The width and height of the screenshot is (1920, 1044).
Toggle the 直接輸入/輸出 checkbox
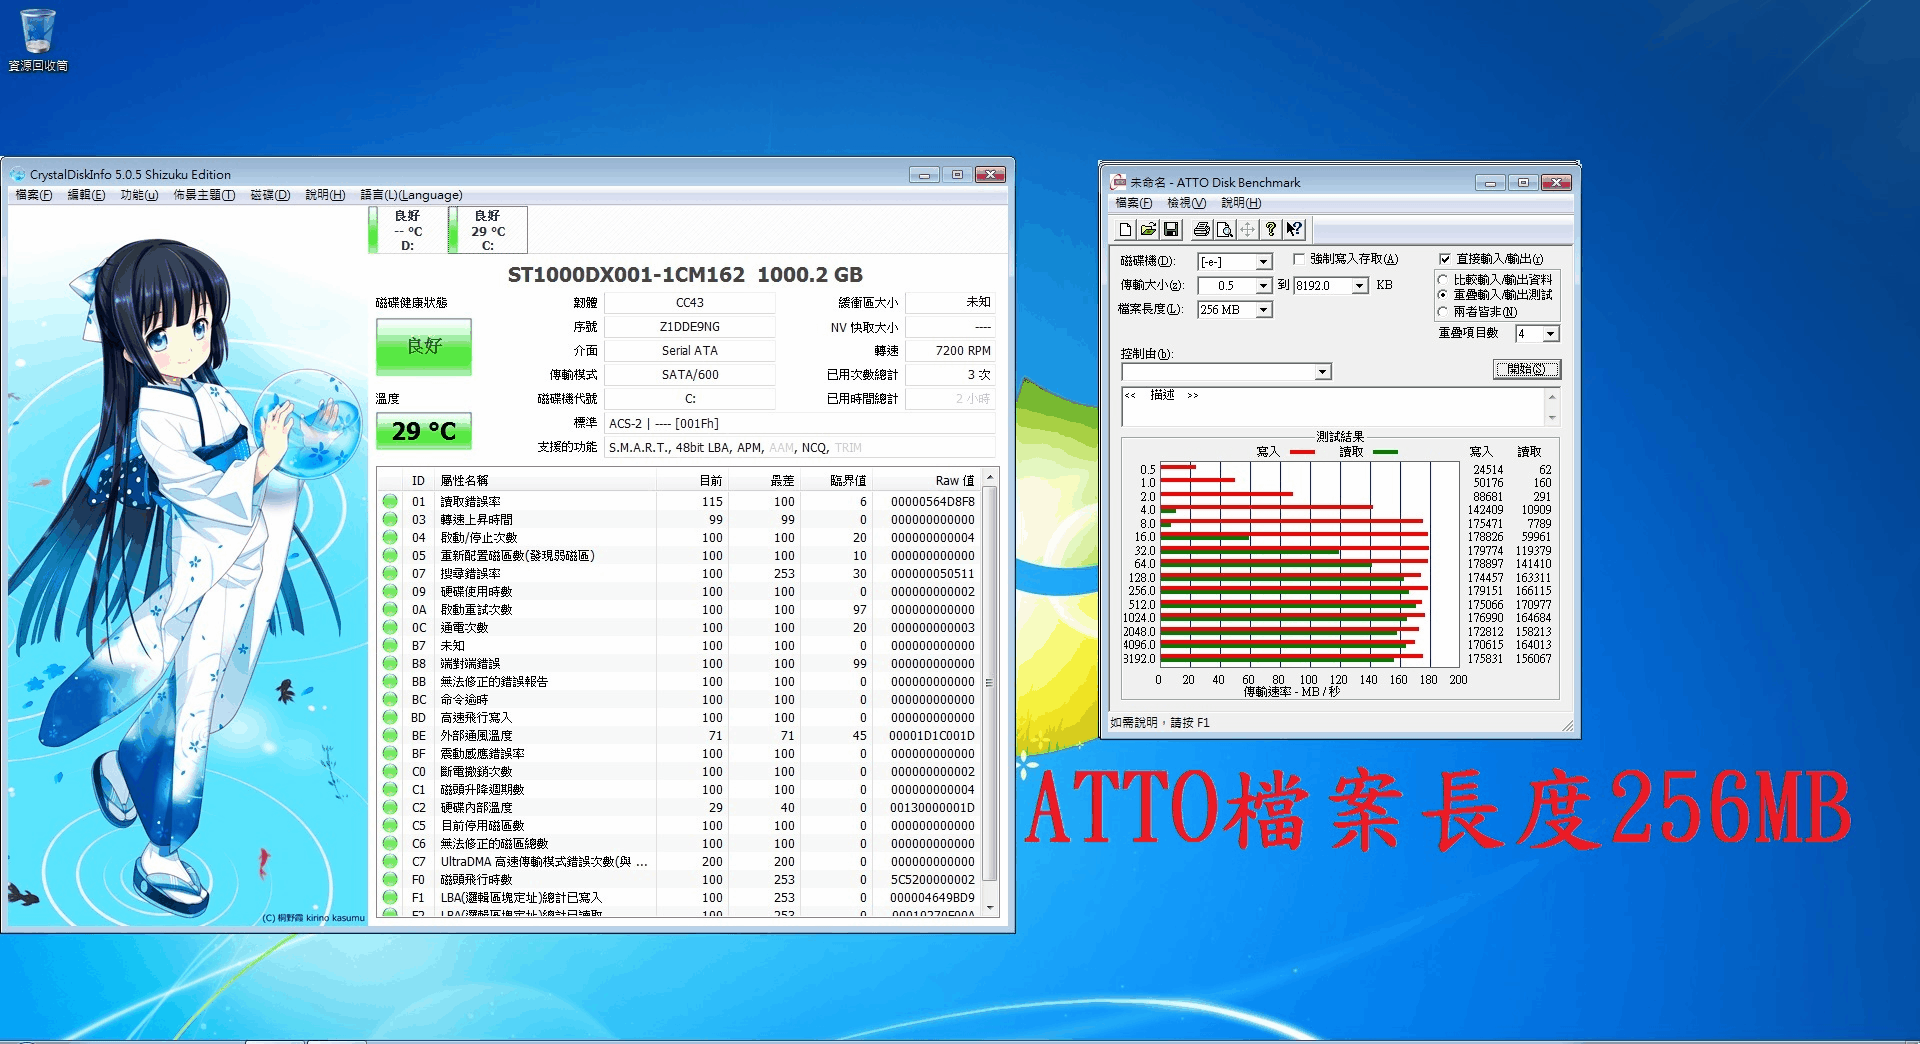tap(1445, 259)
